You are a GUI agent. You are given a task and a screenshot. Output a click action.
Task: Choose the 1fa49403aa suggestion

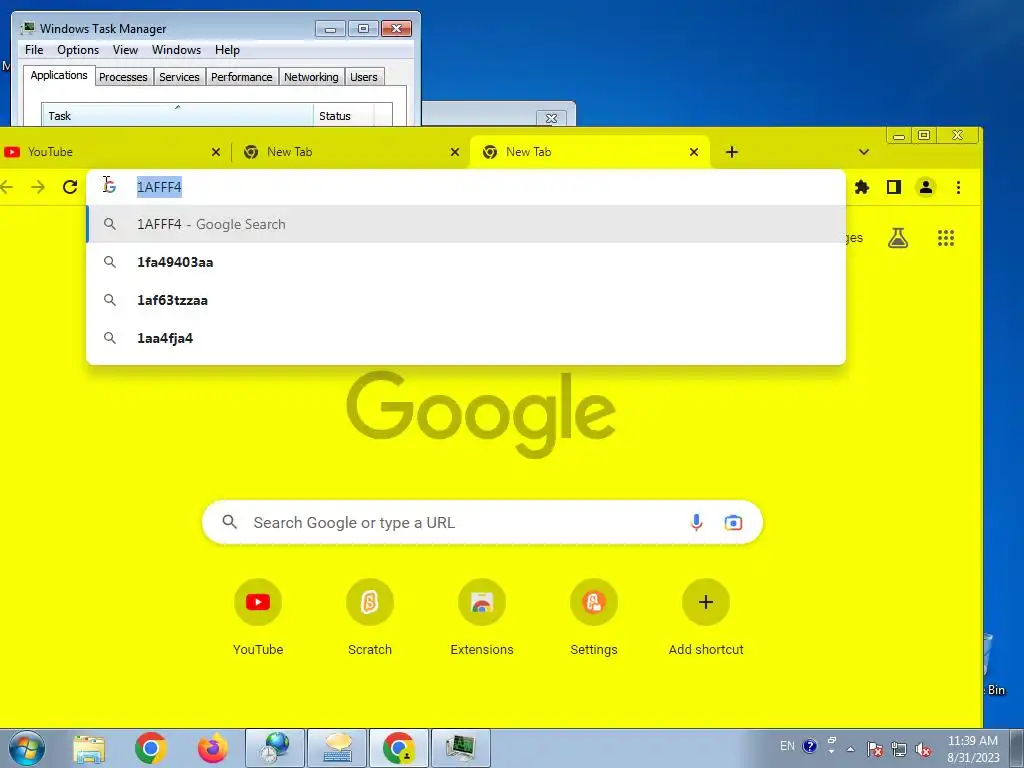[466, 262]
